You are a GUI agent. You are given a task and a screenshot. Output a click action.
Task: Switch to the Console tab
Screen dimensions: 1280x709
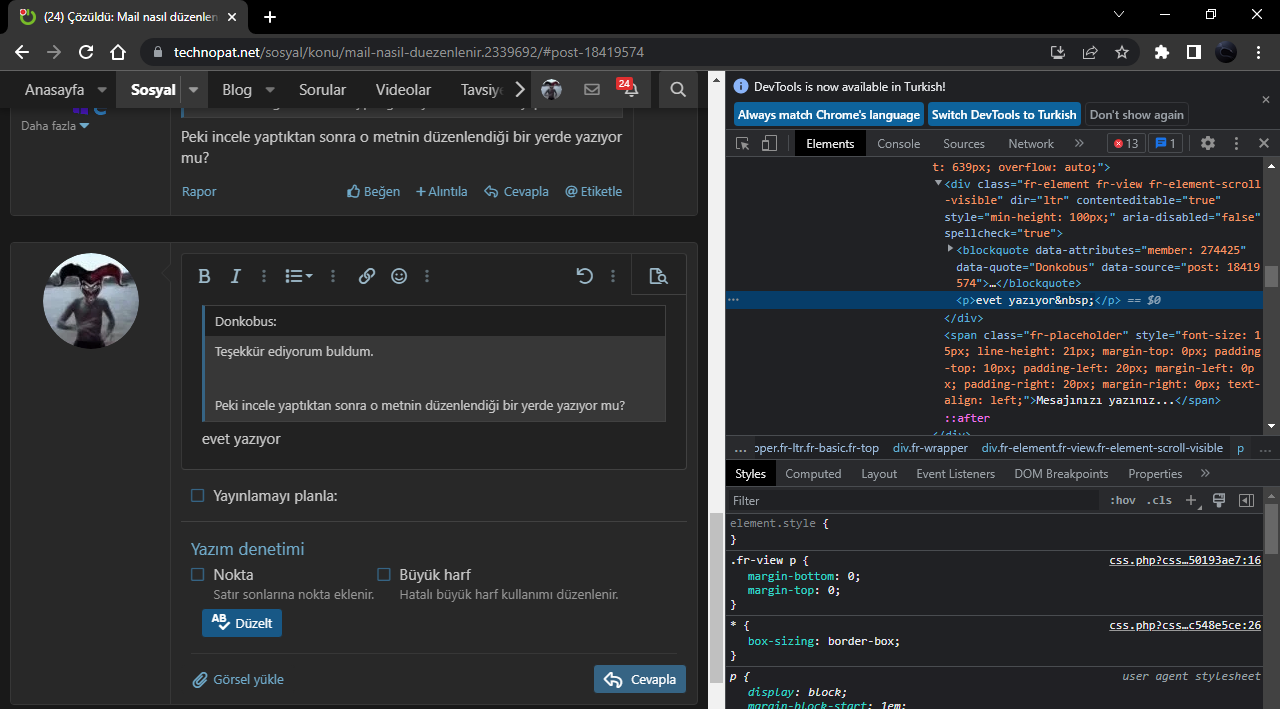click(x=898, y=143)
